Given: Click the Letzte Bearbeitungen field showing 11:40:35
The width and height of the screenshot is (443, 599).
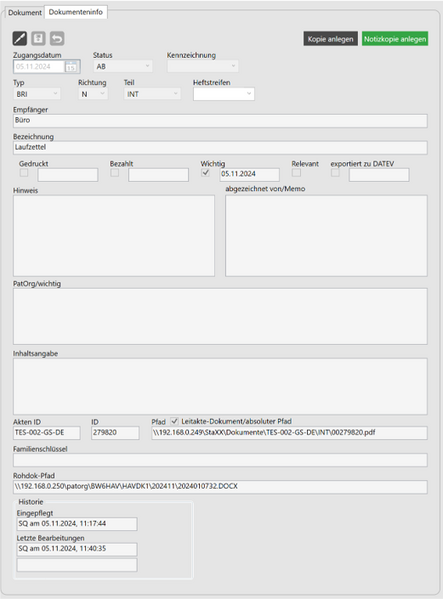Looking at the screenshot, I should tap(77, 549).
